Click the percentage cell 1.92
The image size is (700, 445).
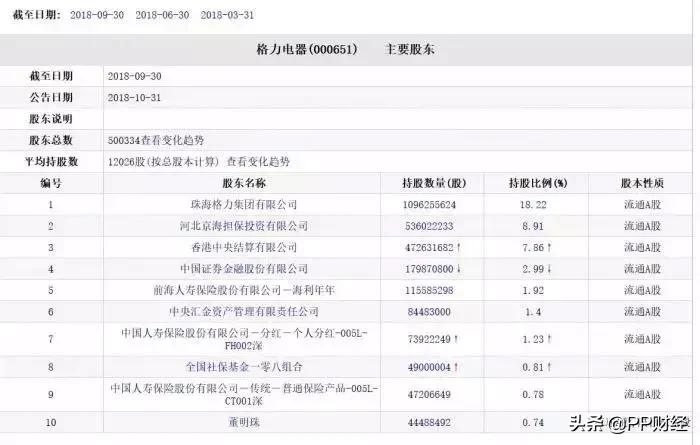click(x=533, y=291)
